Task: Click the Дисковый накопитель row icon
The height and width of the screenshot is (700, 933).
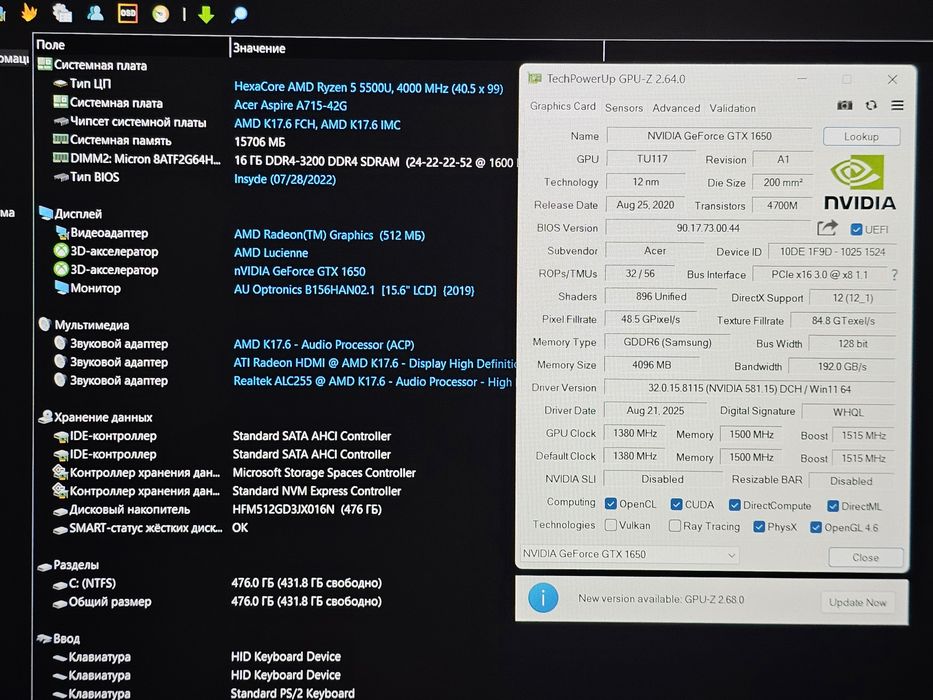Action: pos(60,511)
